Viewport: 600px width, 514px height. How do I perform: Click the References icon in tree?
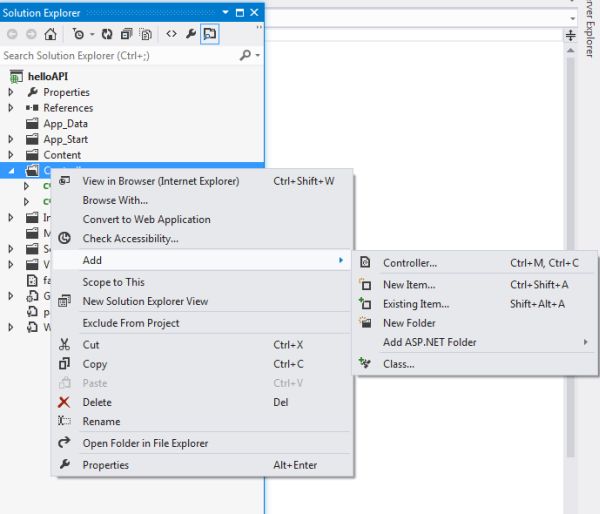pyautogui.click(x=32, y=108)
